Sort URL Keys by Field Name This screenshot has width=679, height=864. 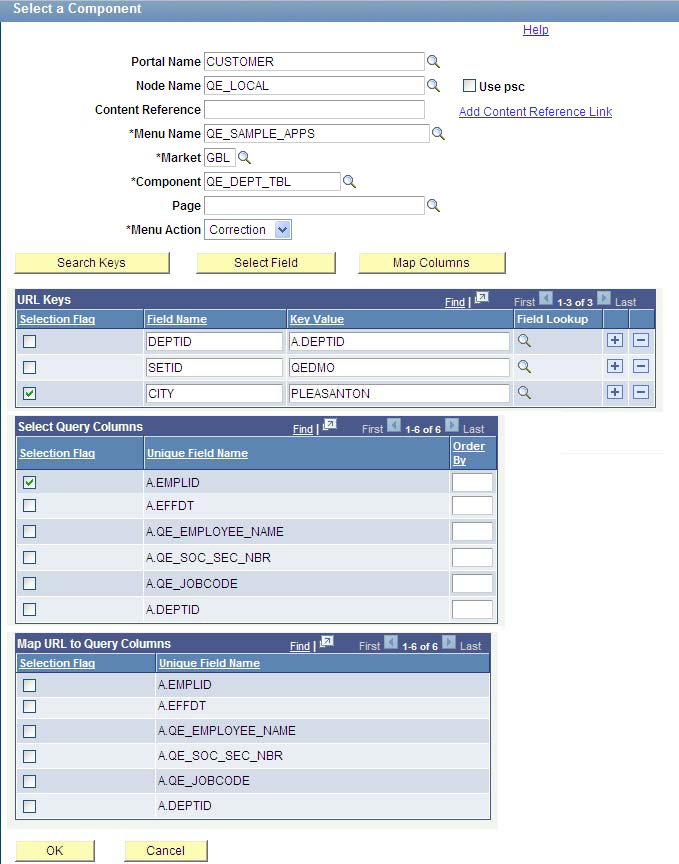pos(177,319)
